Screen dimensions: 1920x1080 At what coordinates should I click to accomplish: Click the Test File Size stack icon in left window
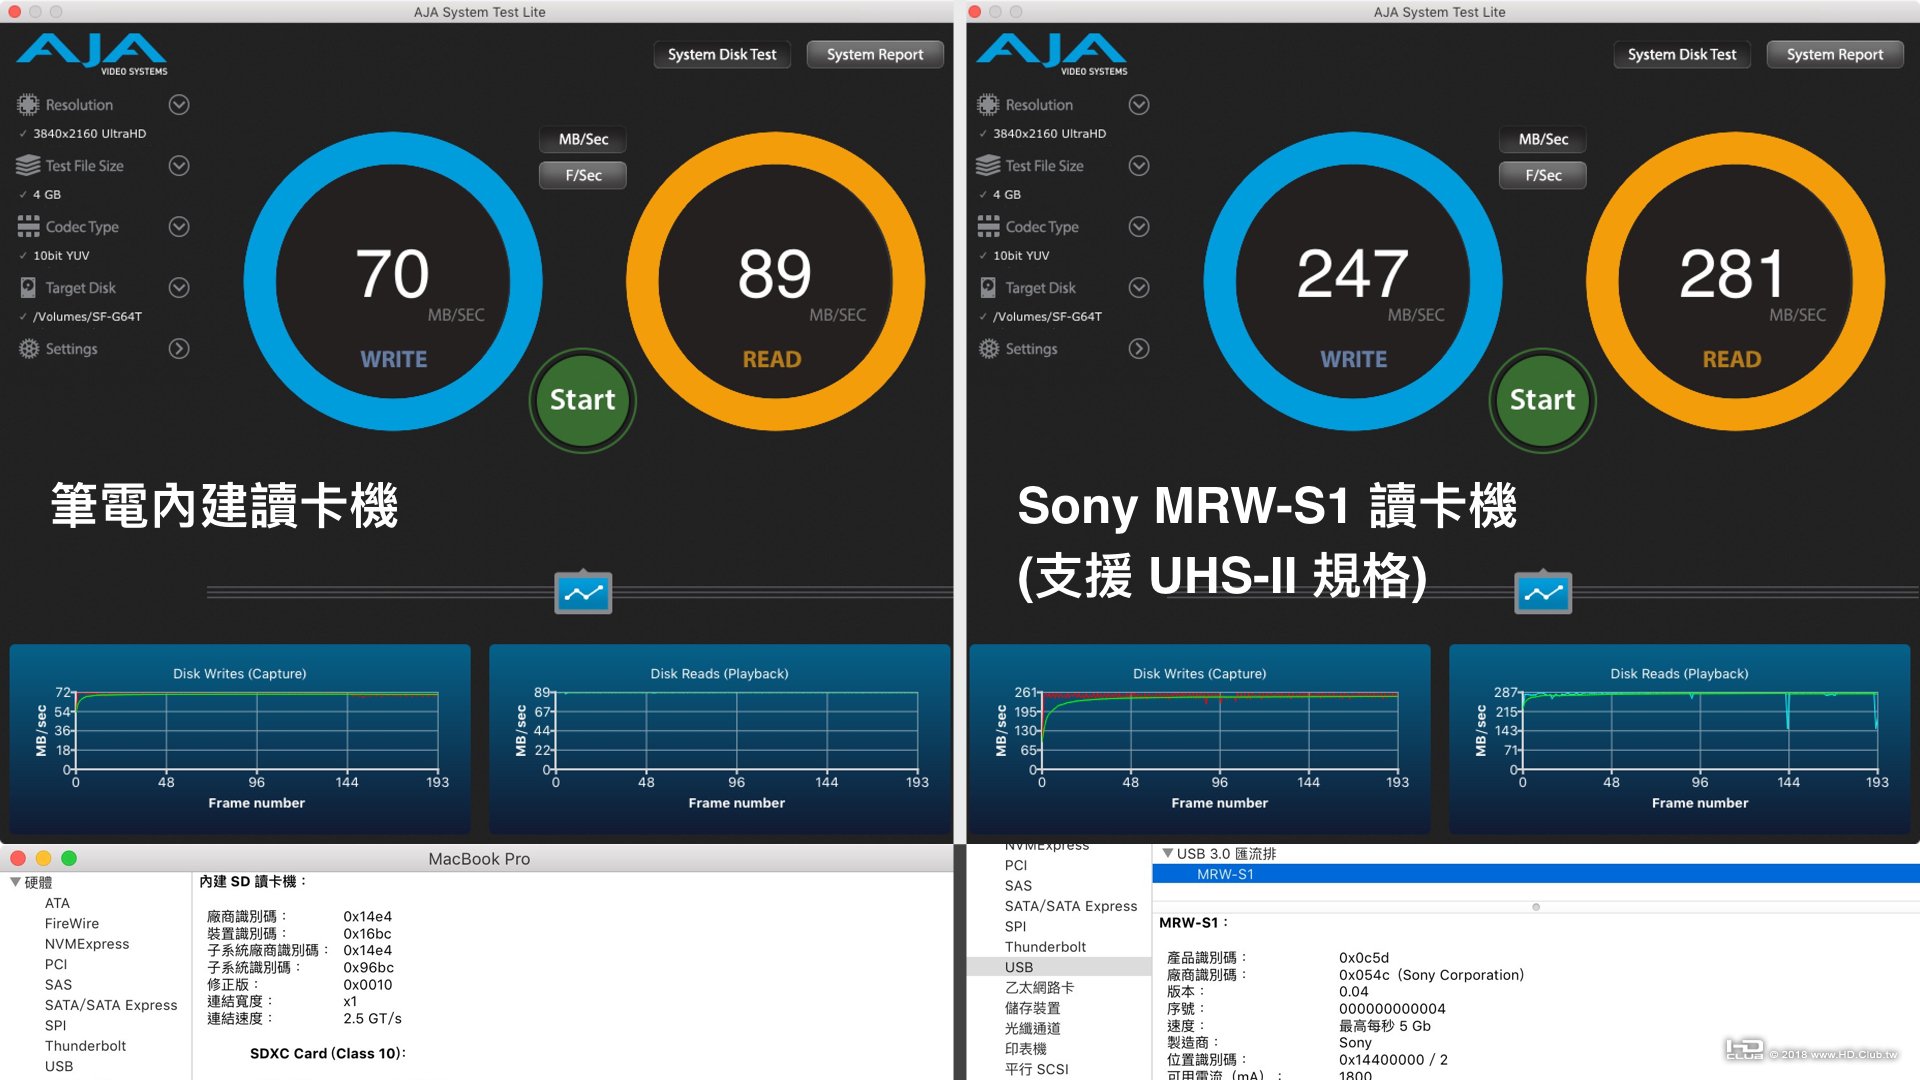28,166
